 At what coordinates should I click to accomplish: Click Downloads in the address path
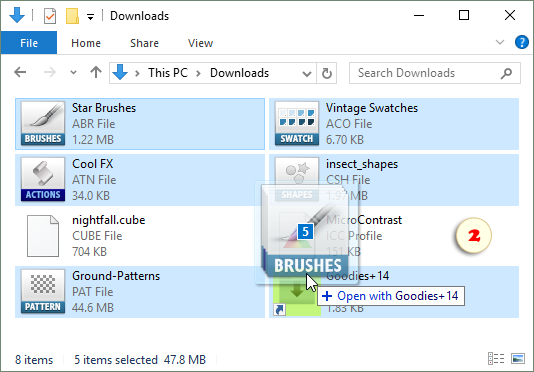click(239, 73)
